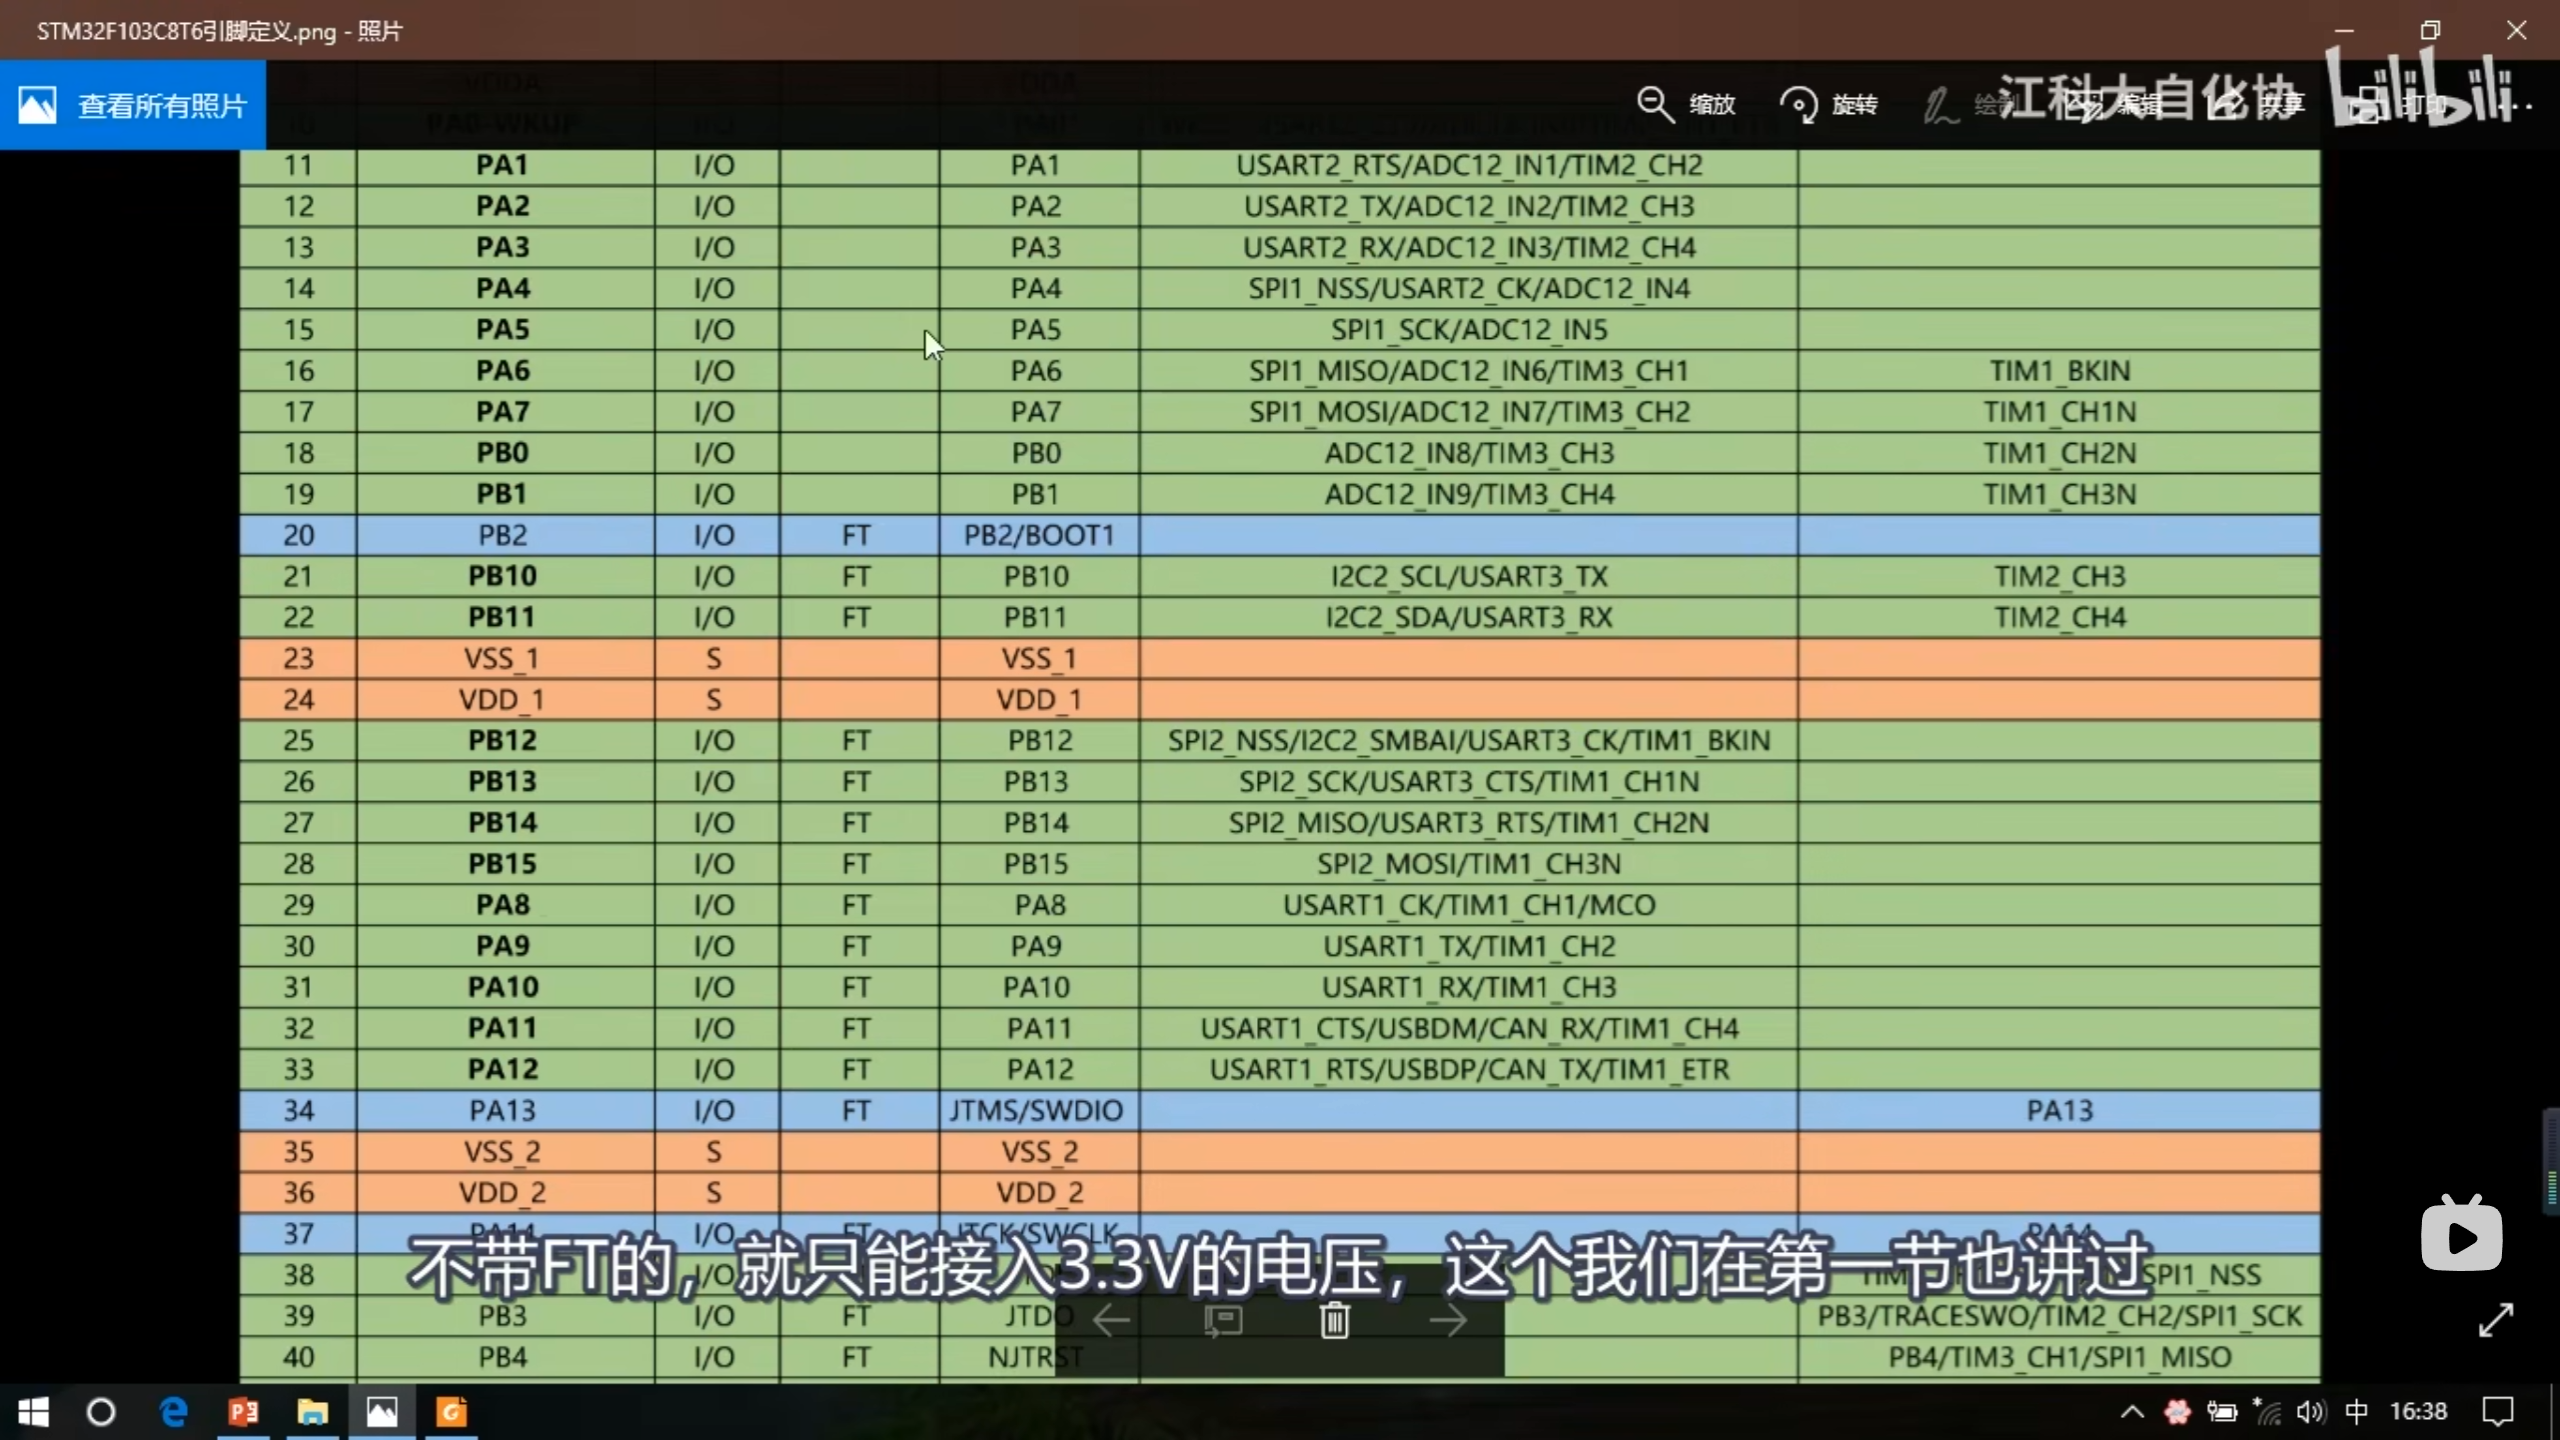This screenshot has height=1440, width=2560.
Task: Toggle Chinese input method indicator 中
Action: point(2356,1412)
